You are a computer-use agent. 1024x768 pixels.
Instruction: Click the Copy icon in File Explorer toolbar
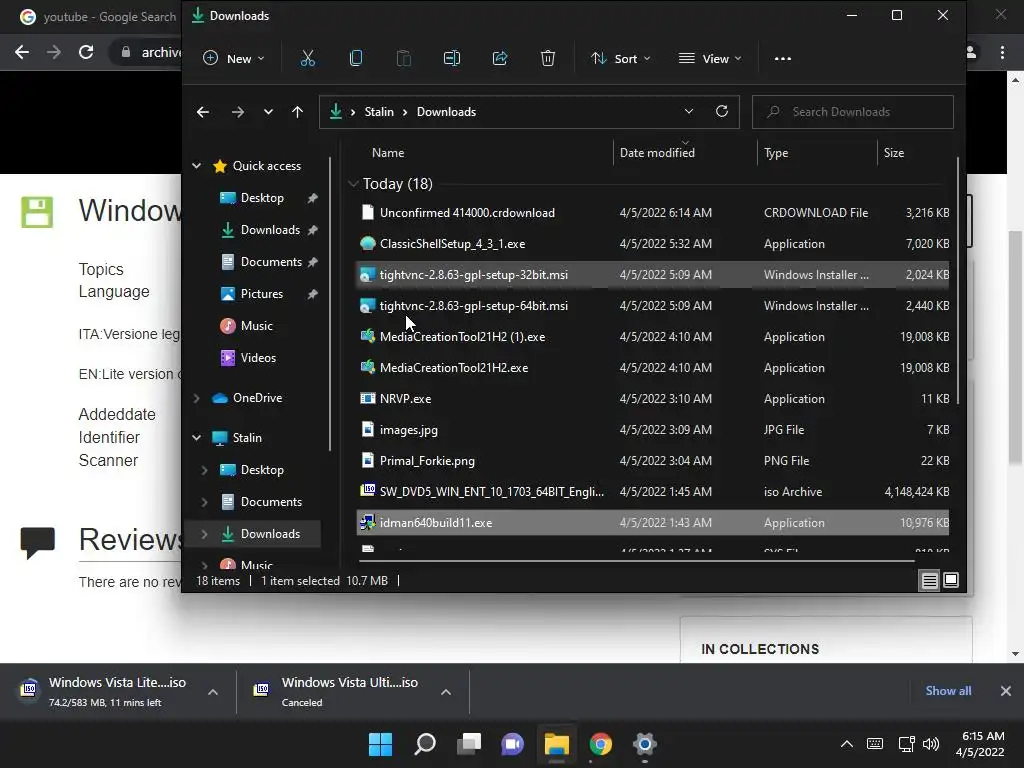[x=356, y=59]
